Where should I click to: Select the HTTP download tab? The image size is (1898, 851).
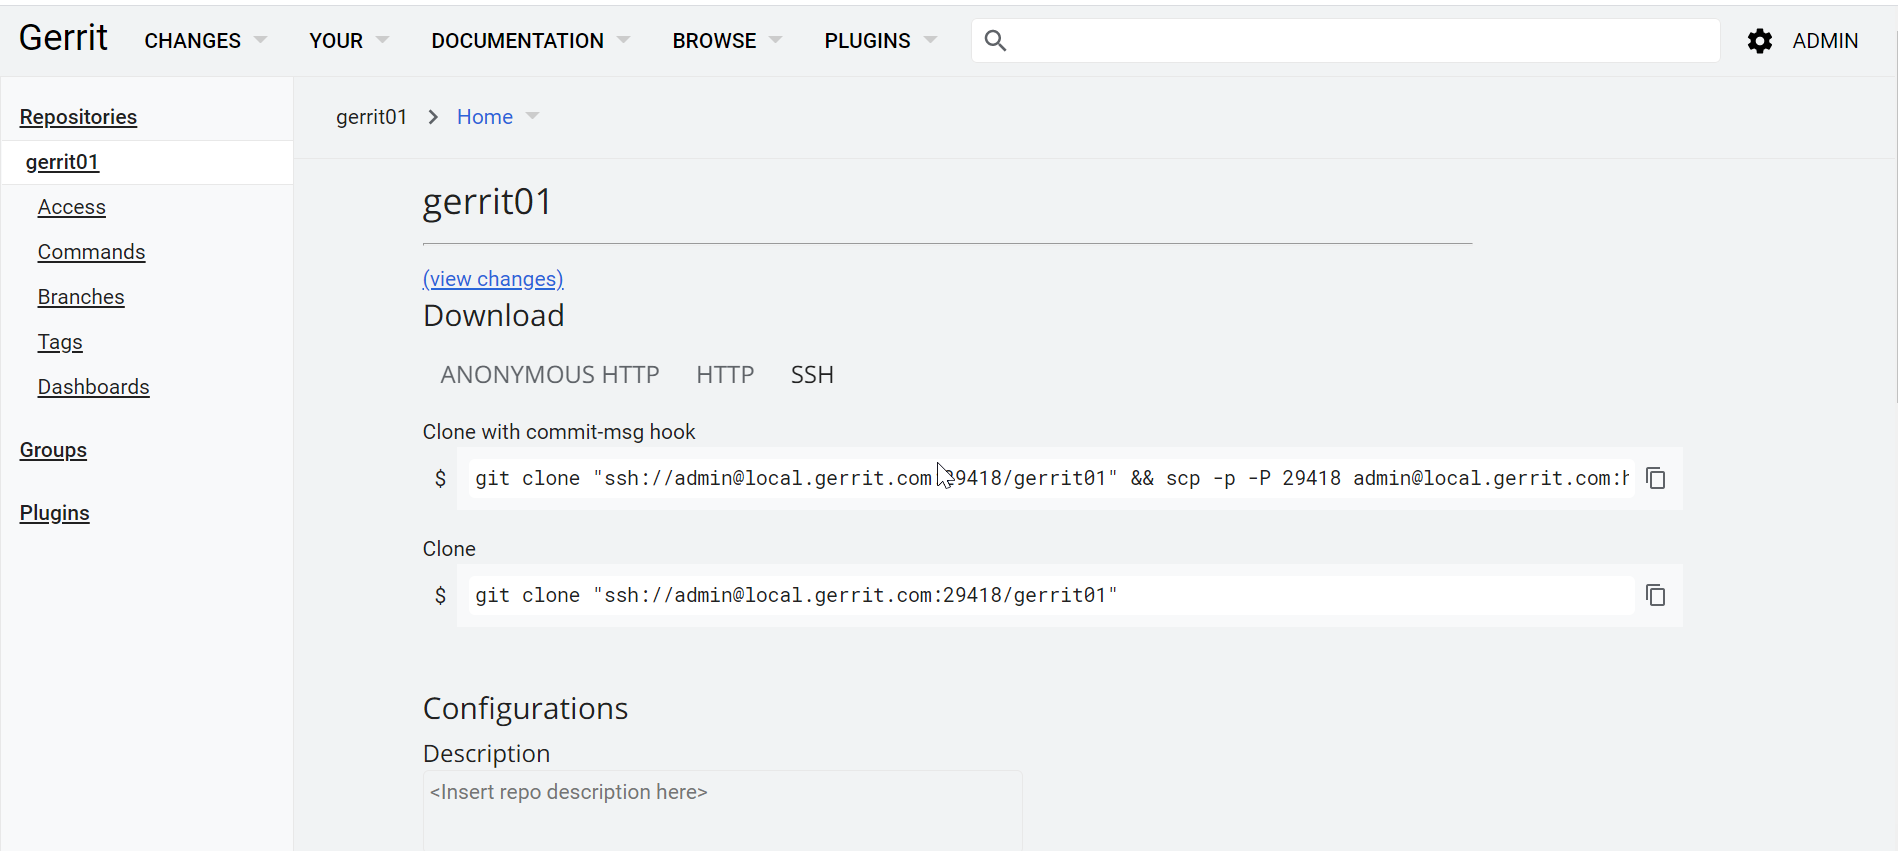pyautogui.click(x=725, y=375)
